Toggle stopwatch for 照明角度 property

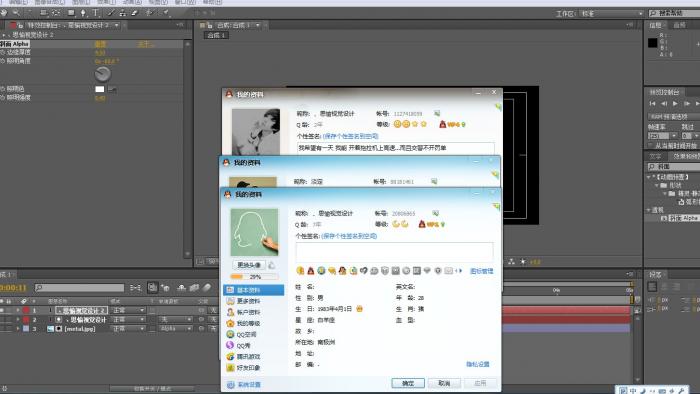[x=3, y=61]
